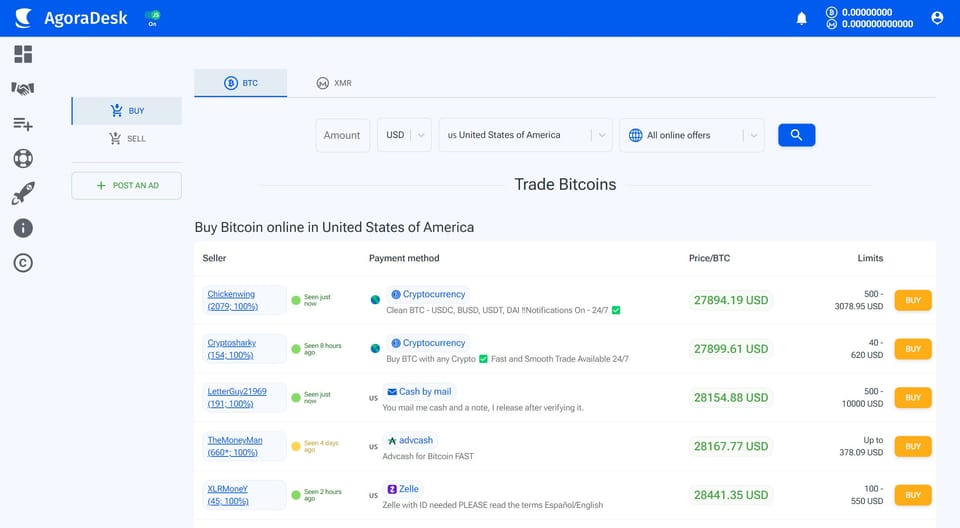The height and width of the screenshot is (528, 960).
Task: Click the globe icon in Chickenwing row
Action: click(x=375, y=300)
